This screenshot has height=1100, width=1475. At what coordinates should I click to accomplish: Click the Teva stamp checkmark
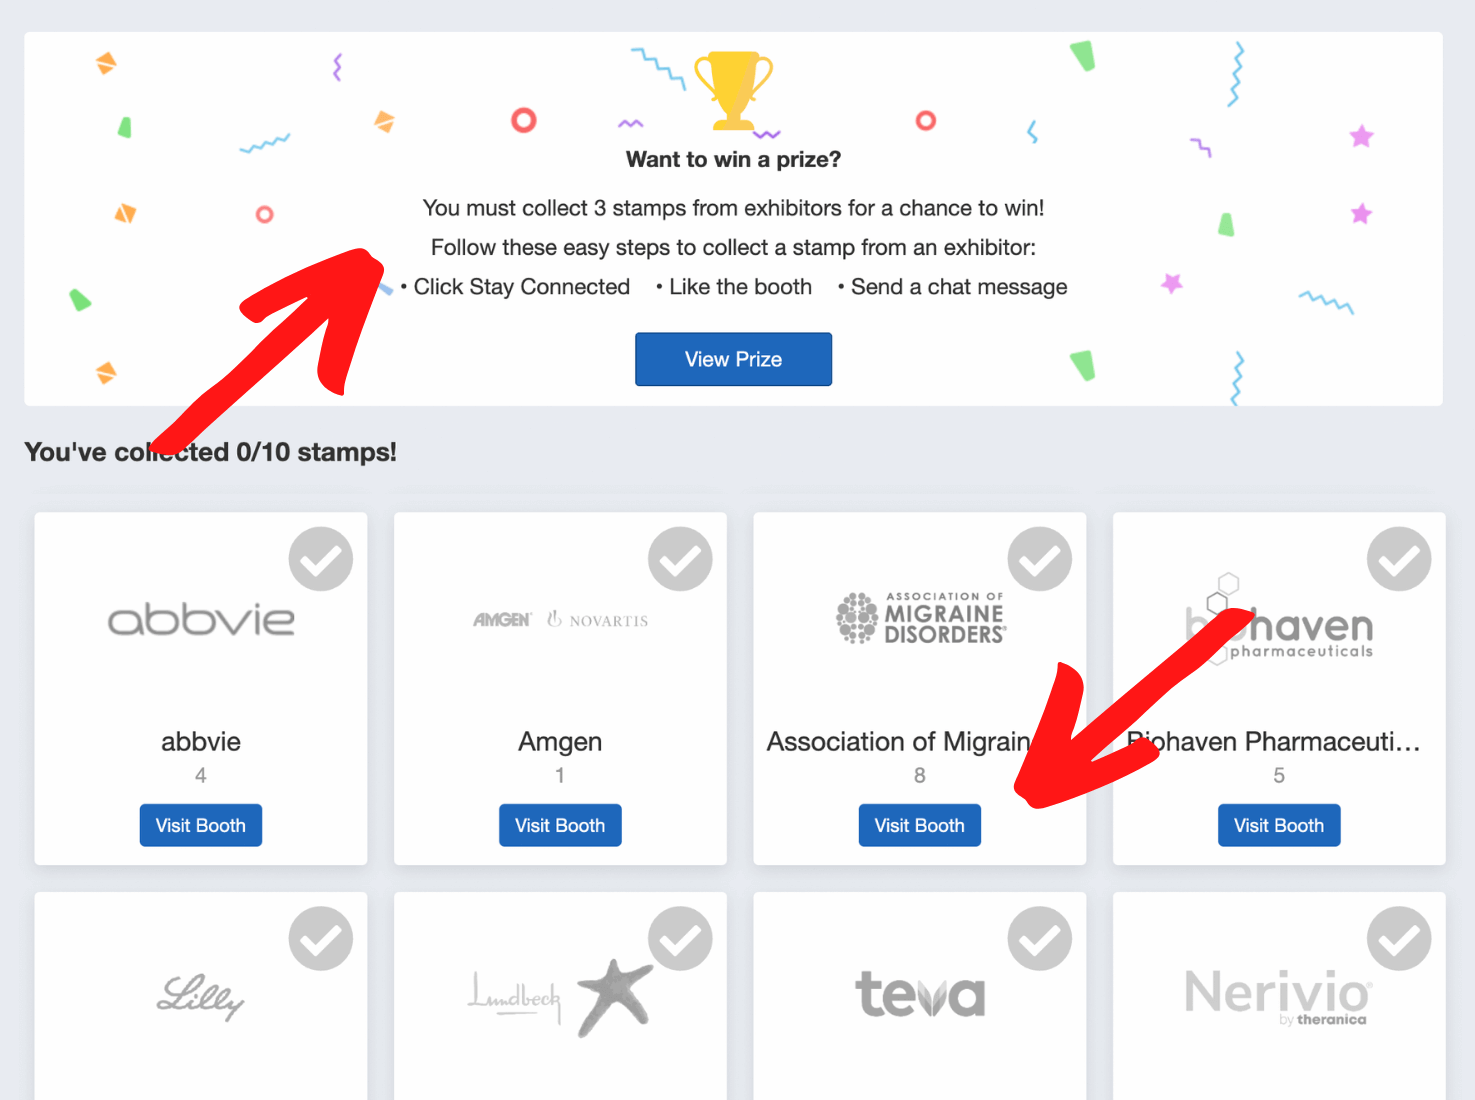(x=1039, y=938)
